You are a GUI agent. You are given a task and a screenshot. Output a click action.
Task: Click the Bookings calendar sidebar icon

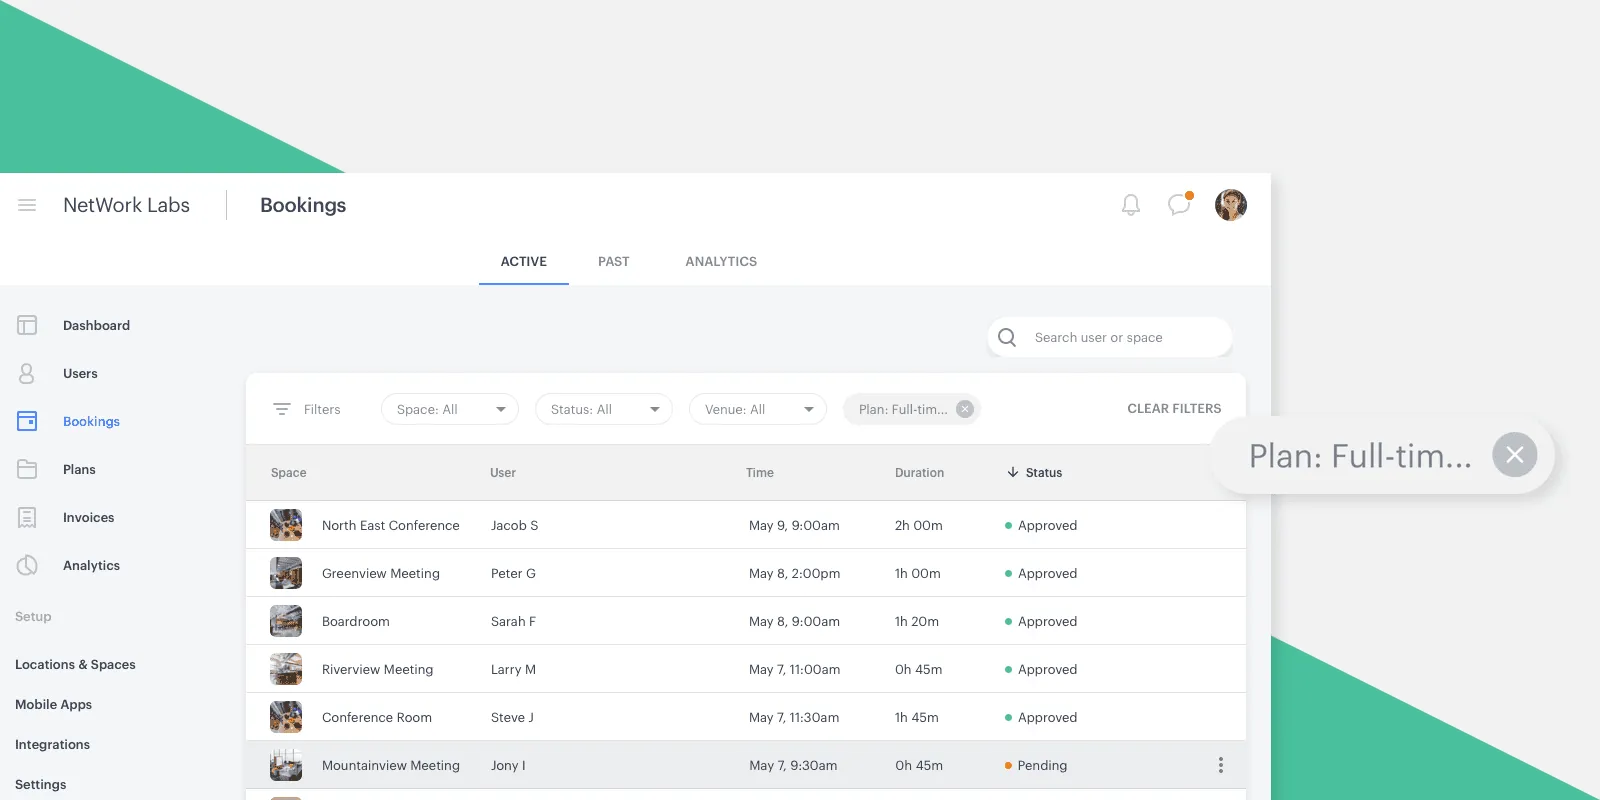[x=27, y=421]
